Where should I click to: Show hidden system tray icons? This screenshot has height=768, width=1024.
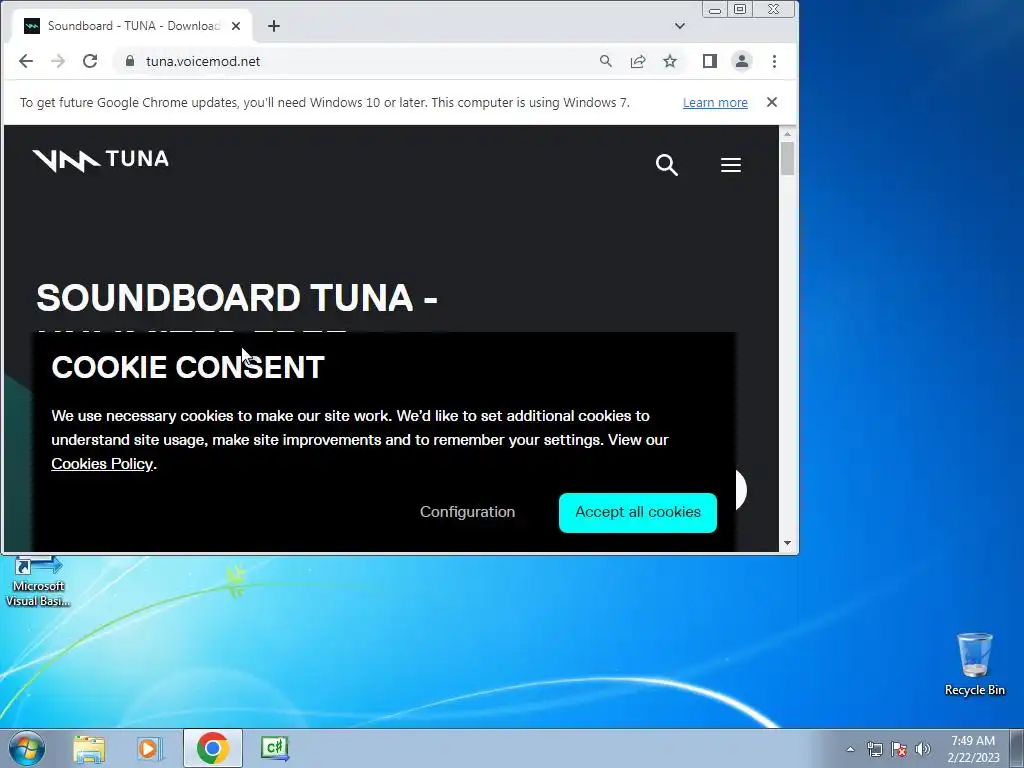pos(850,749)
